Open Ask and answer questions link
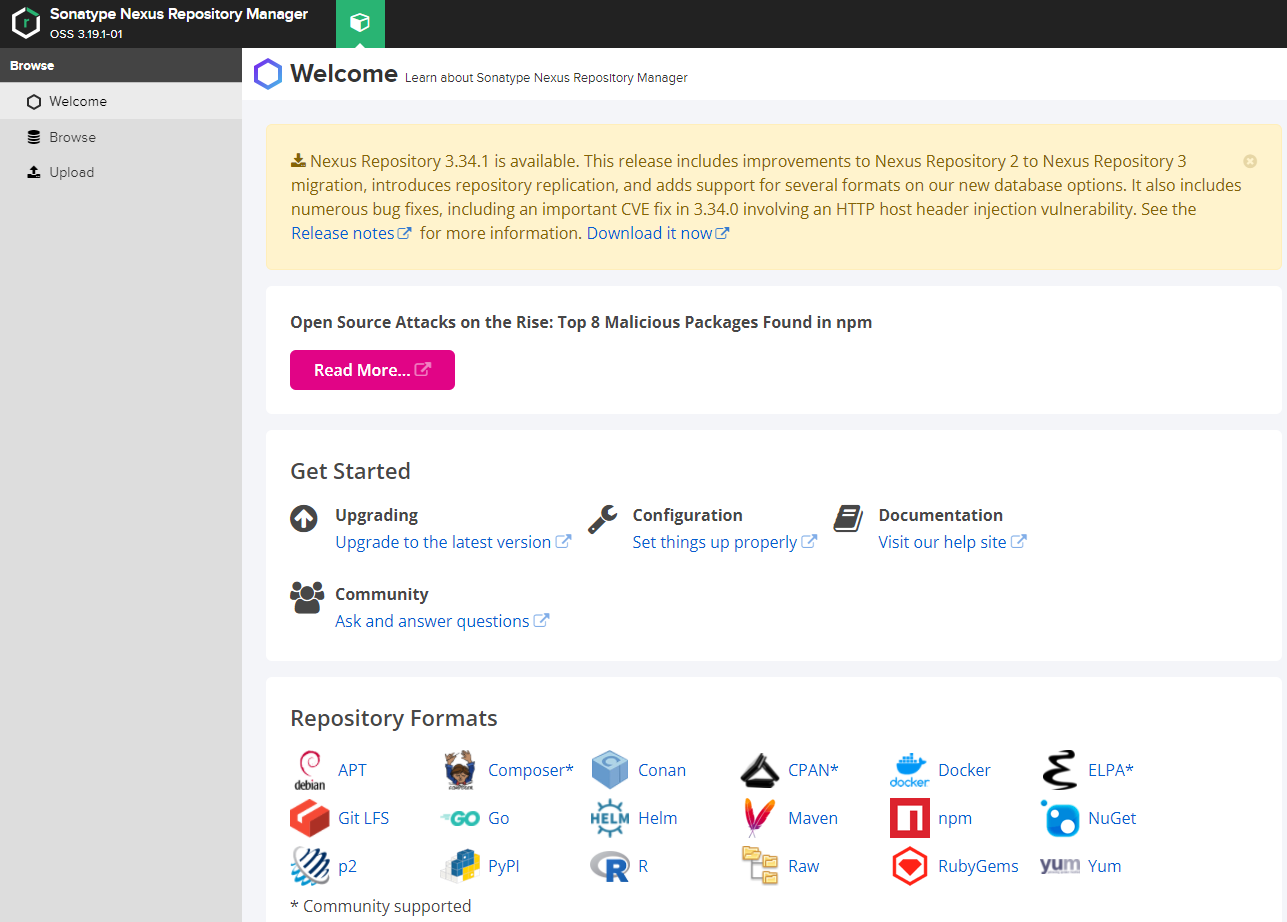Screen dimensions: 1287x922 [x=442, y=621]
